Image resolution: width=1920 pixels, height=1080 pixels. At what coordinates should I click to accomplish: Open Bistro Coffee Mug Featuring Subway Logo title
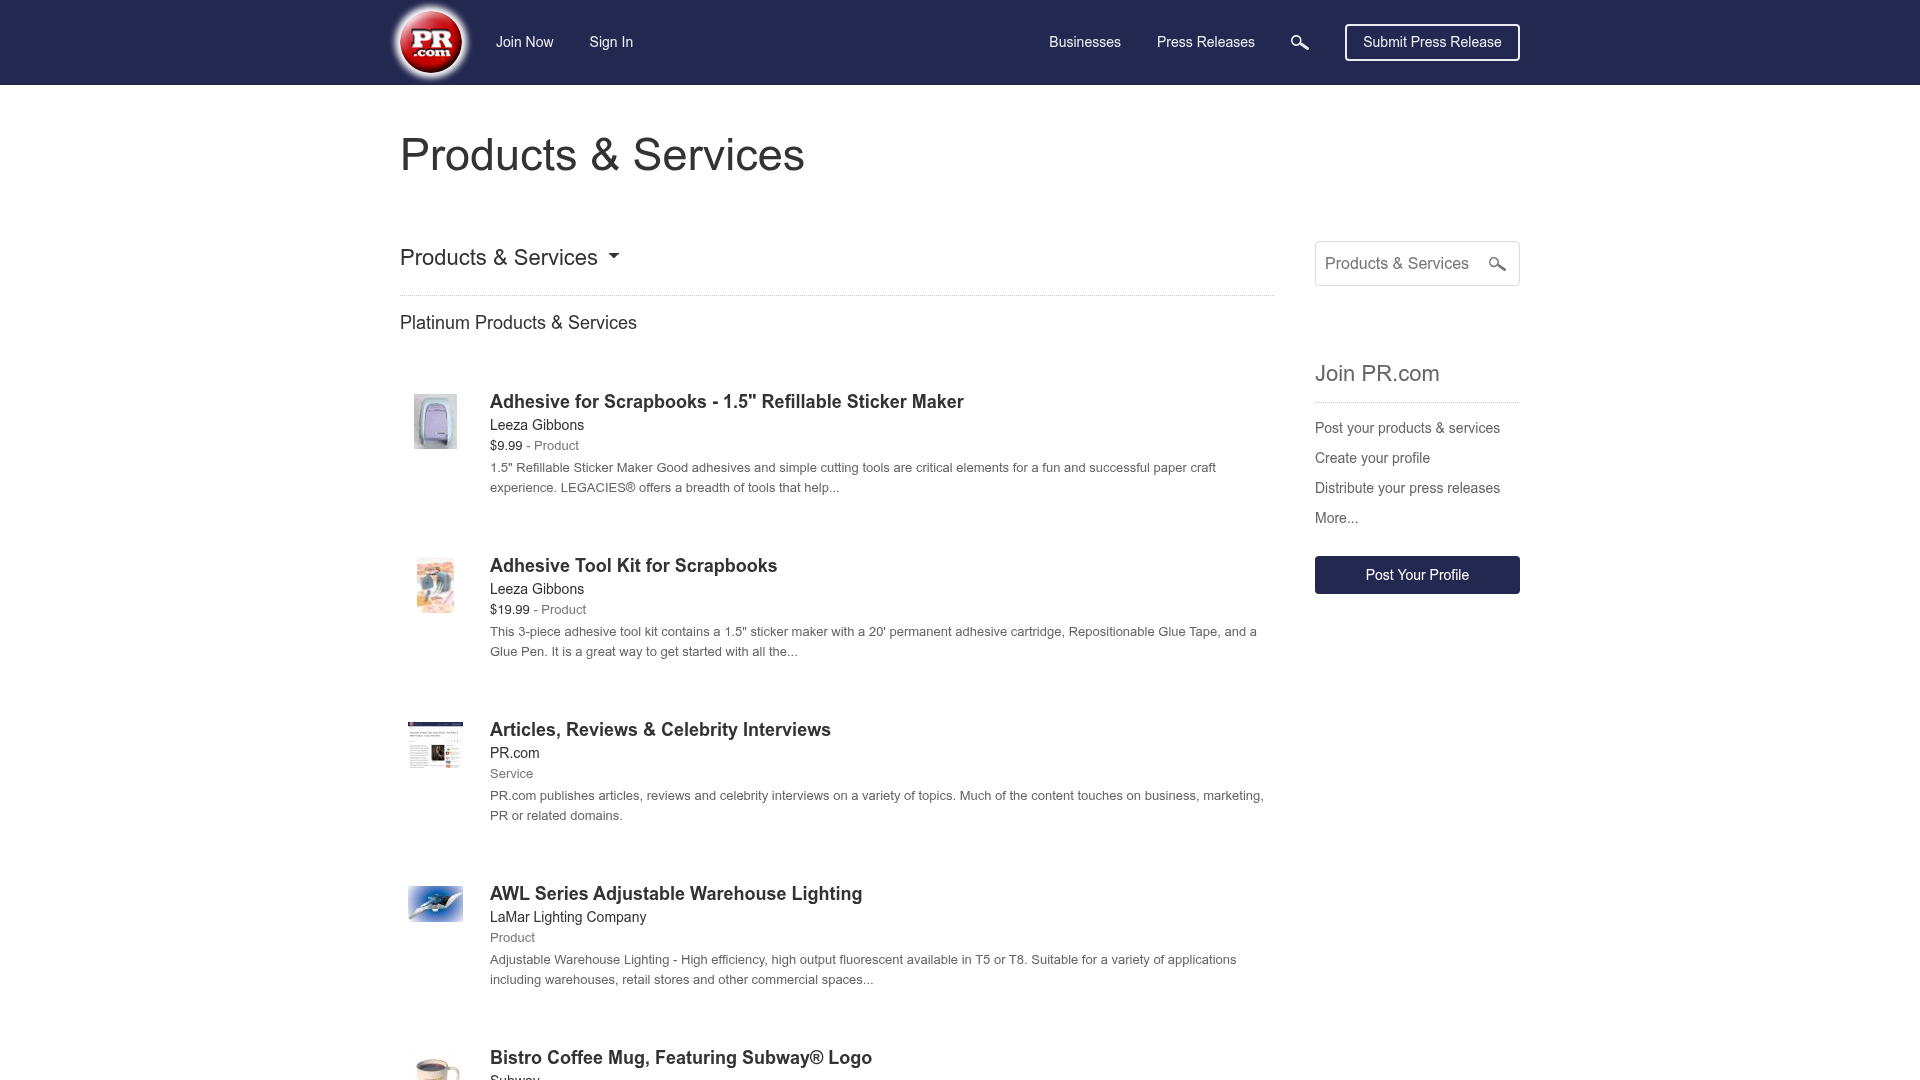681,1057
